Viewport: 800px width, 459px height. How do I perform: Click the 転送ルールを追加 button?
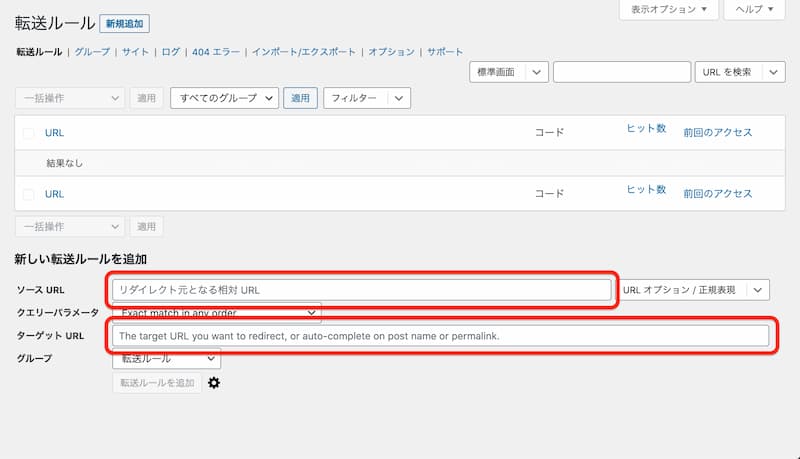pyautogui.click(x=157, y=382)
